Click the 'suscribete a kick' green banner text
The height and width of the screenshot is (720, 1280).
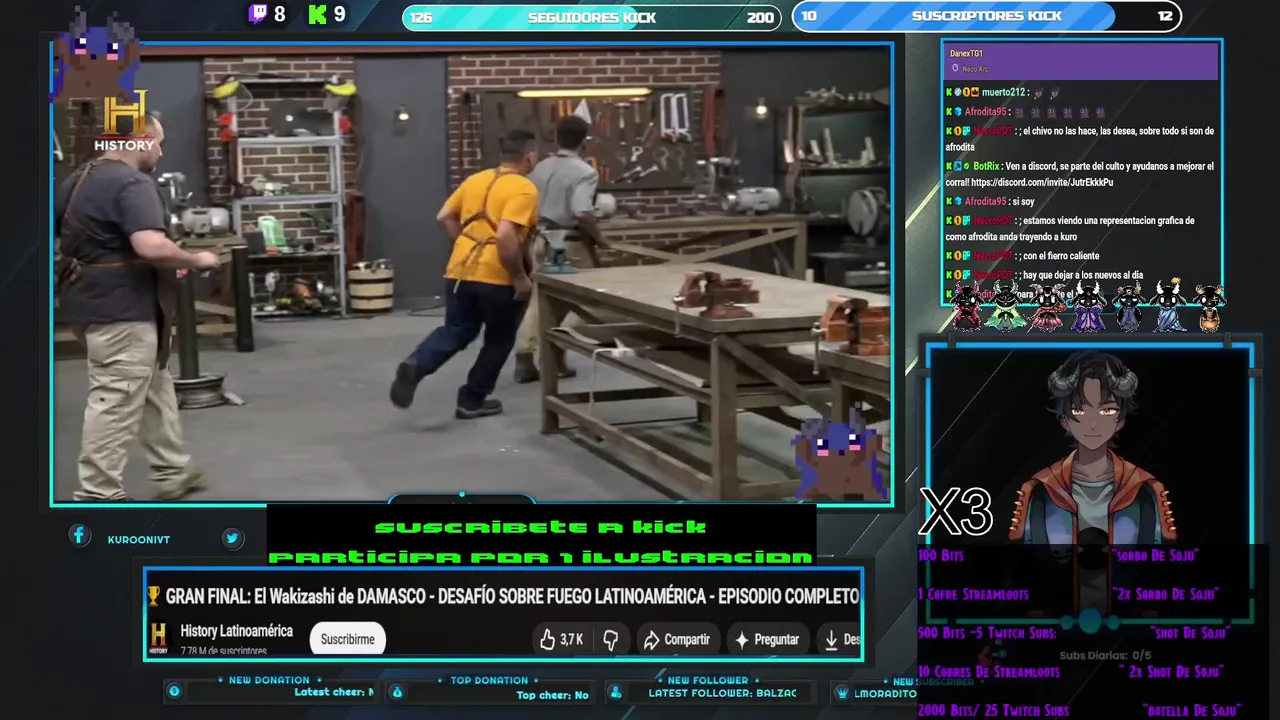click(540, 527)
